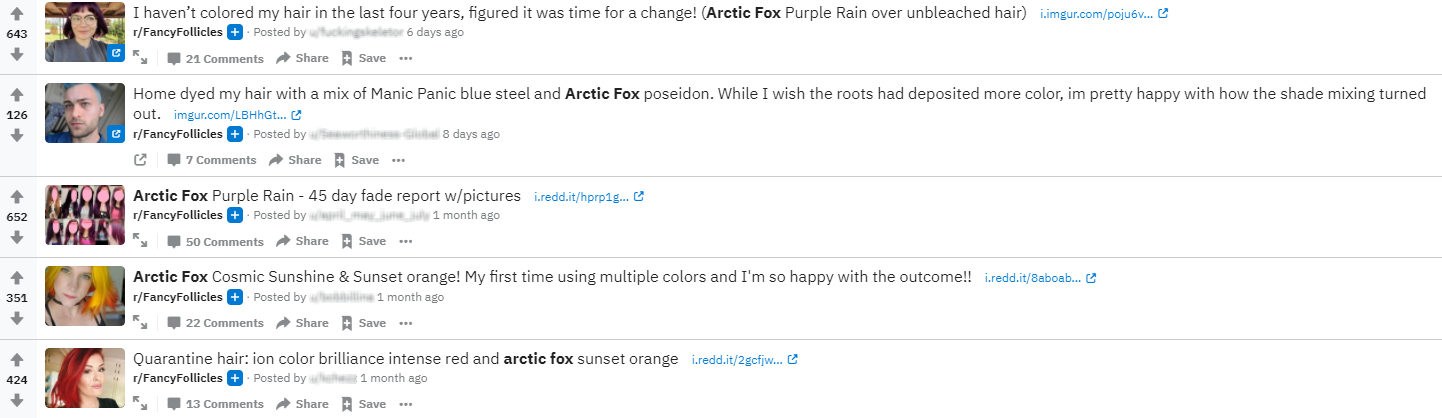Click the 7 Comments button
The image size is (1442, 418).
[x=212, y=160]
